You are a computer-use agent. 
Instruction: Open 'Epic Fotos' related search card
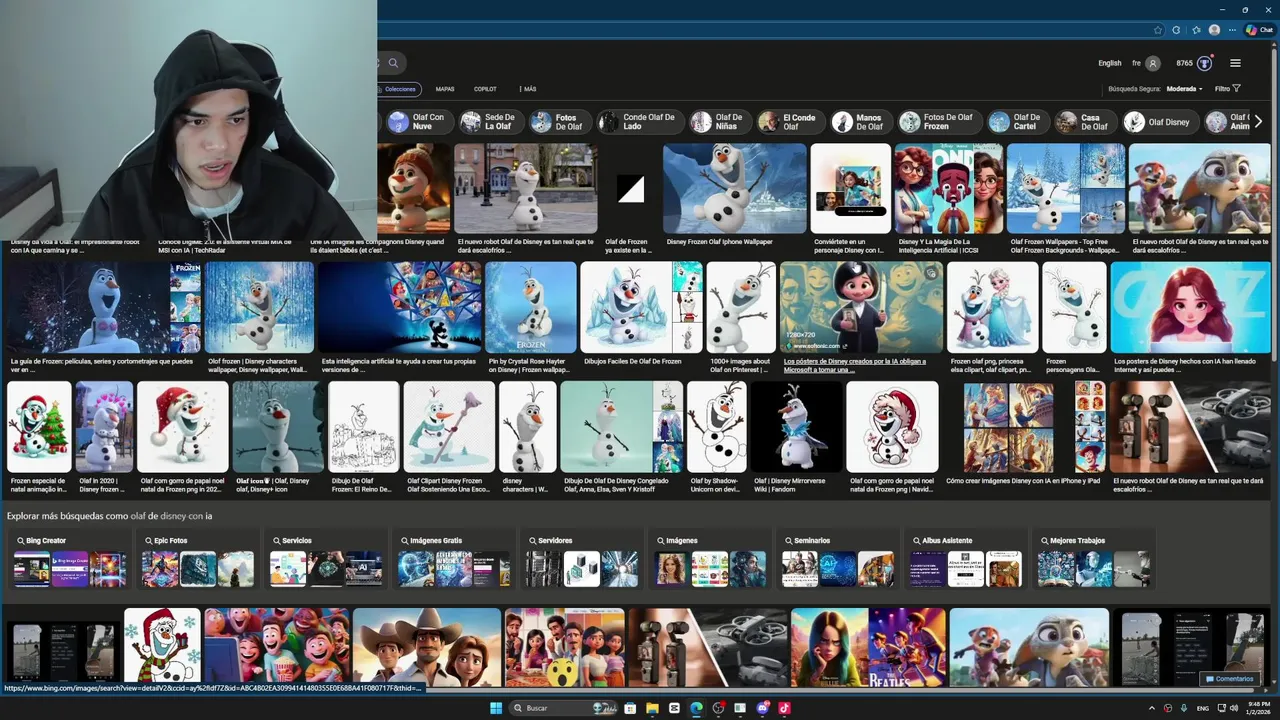tap(197, 560)
